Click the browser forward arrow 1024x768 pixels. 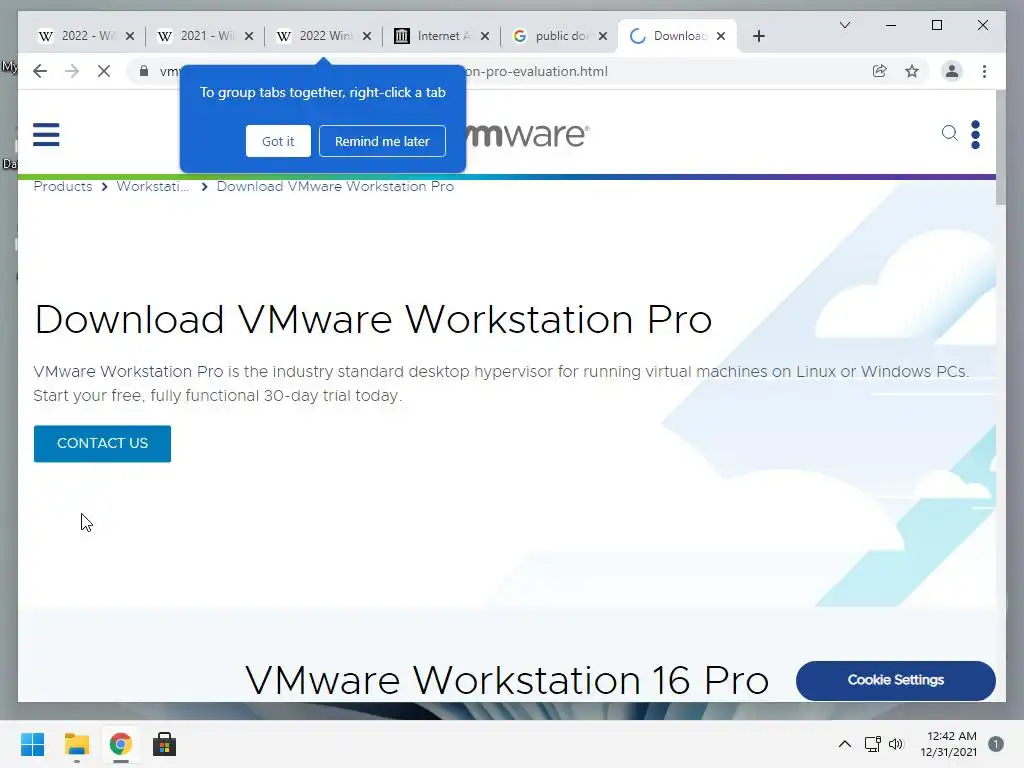click(x=72, y=71)
